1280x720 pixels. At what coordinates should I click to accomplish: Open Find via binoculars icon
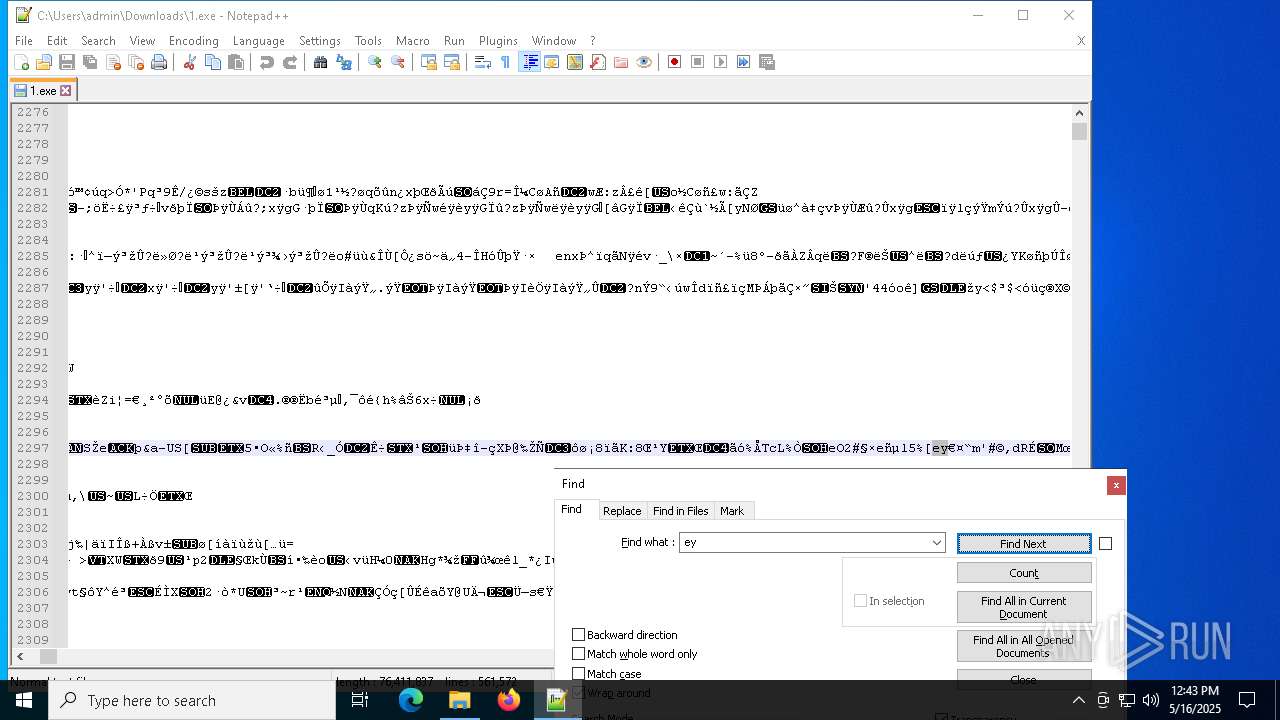click(320, 62)
